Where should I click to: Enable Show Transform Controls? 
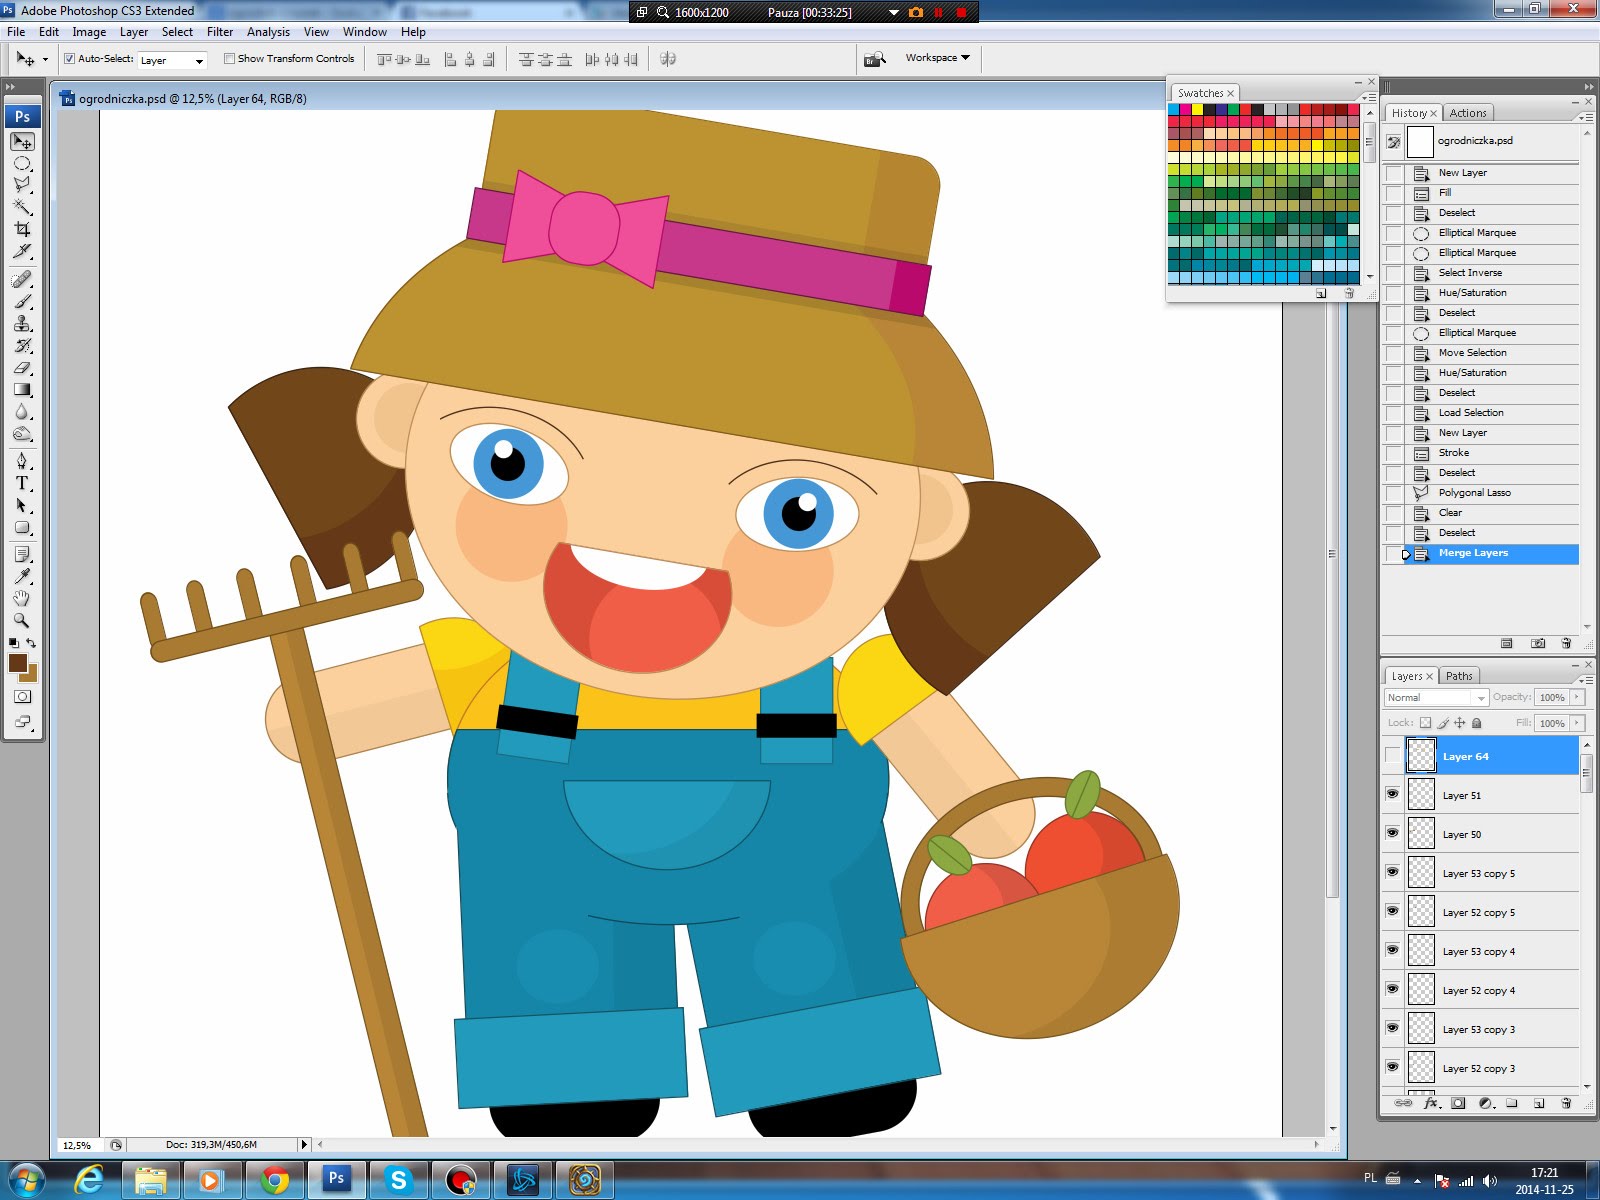pyautogui.click(x=230, y=58)
